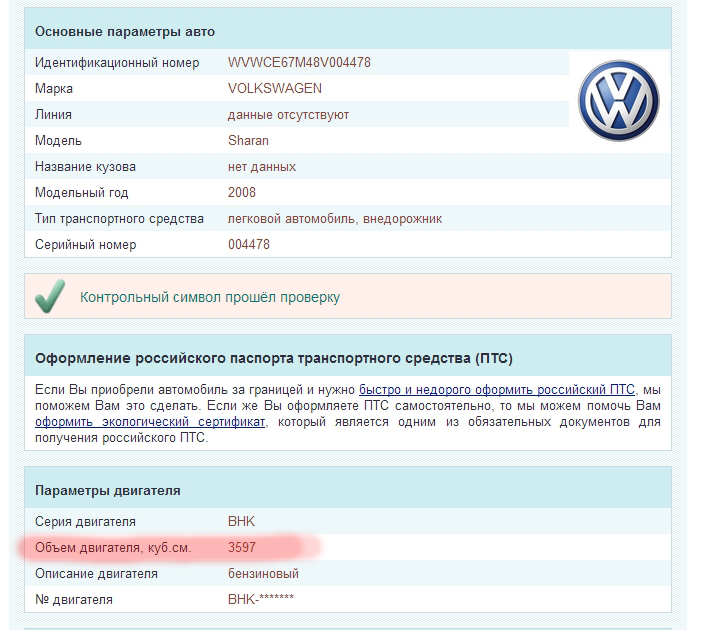Click 'Основные параметры авто' heading
Viewport: 706px width, 630px height.
[125, 32]
